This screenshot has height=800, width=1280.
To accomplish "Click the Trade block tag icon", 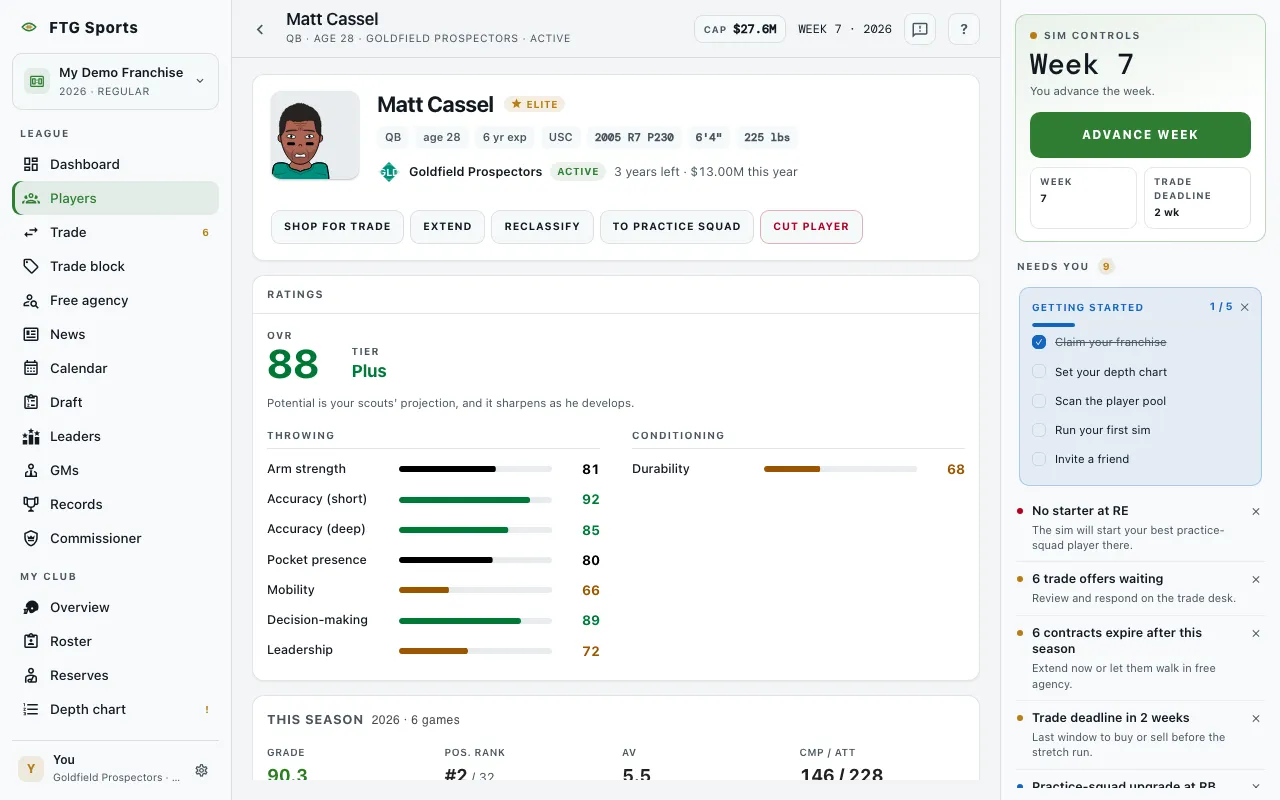I will tap(31, 266).
